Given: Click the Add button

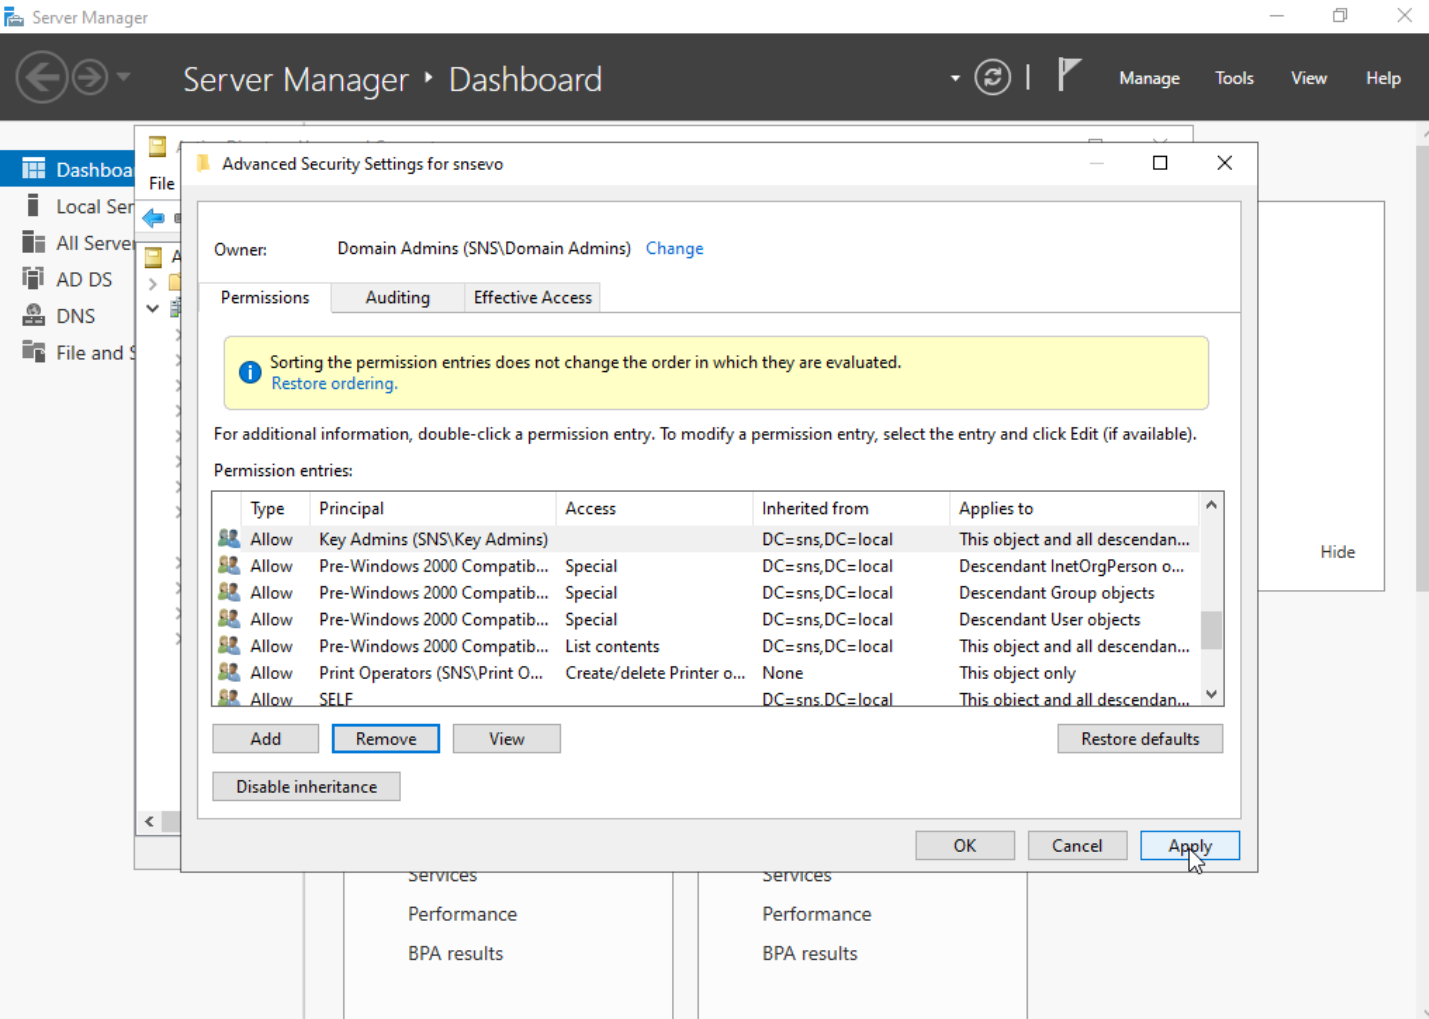Looking at the screenshot, I should [265, 739].
